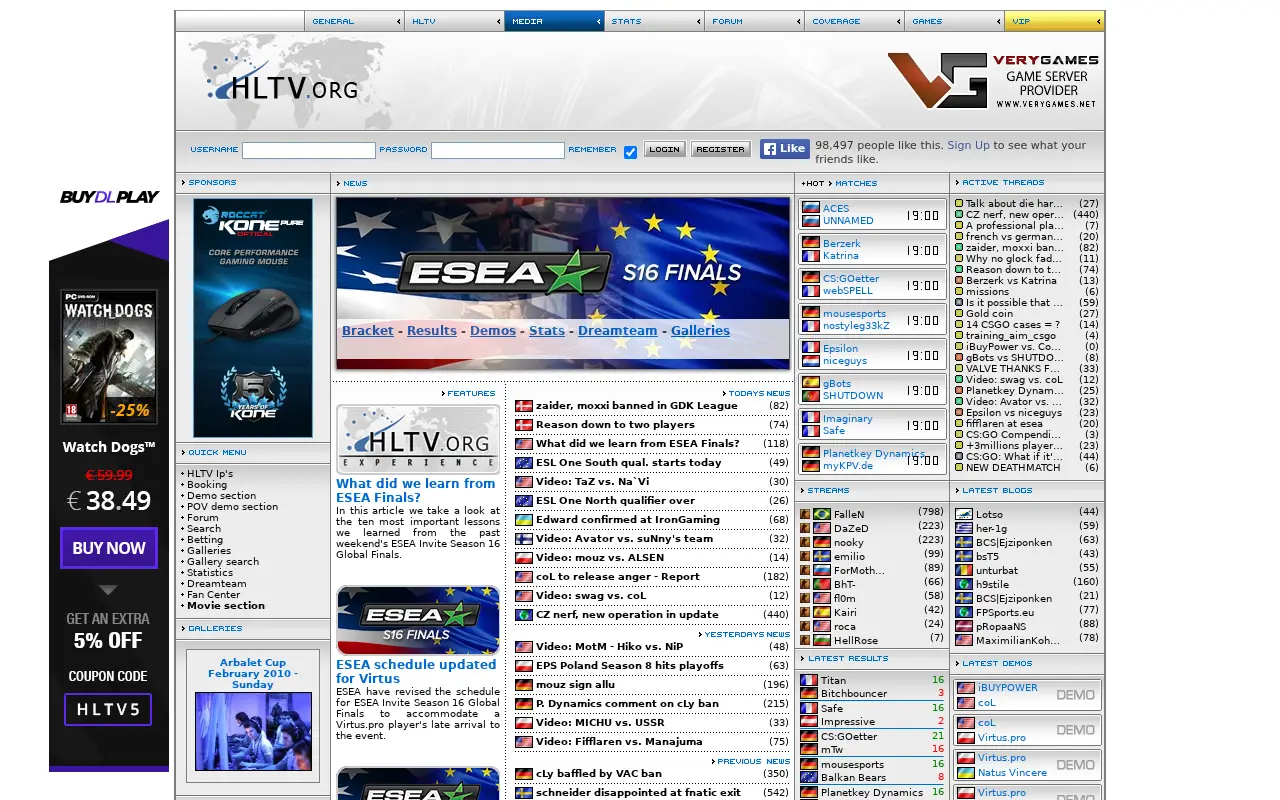Image resolution: width=1280 pixels, height=800 pixels.
Task: Open the DEMO icon for iBUYPOWER vs coL
Action: tap(1076, 695)
